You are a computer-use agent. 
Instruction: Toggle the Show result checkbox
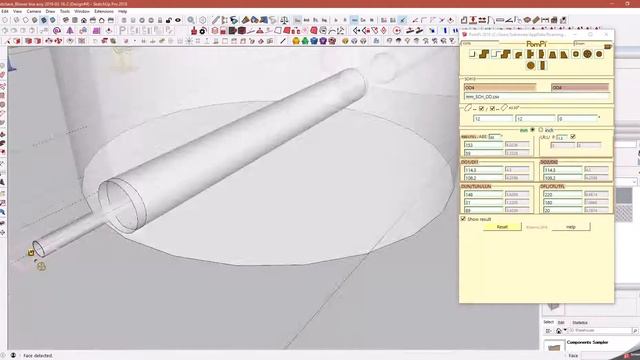click(x=463, y=219)
